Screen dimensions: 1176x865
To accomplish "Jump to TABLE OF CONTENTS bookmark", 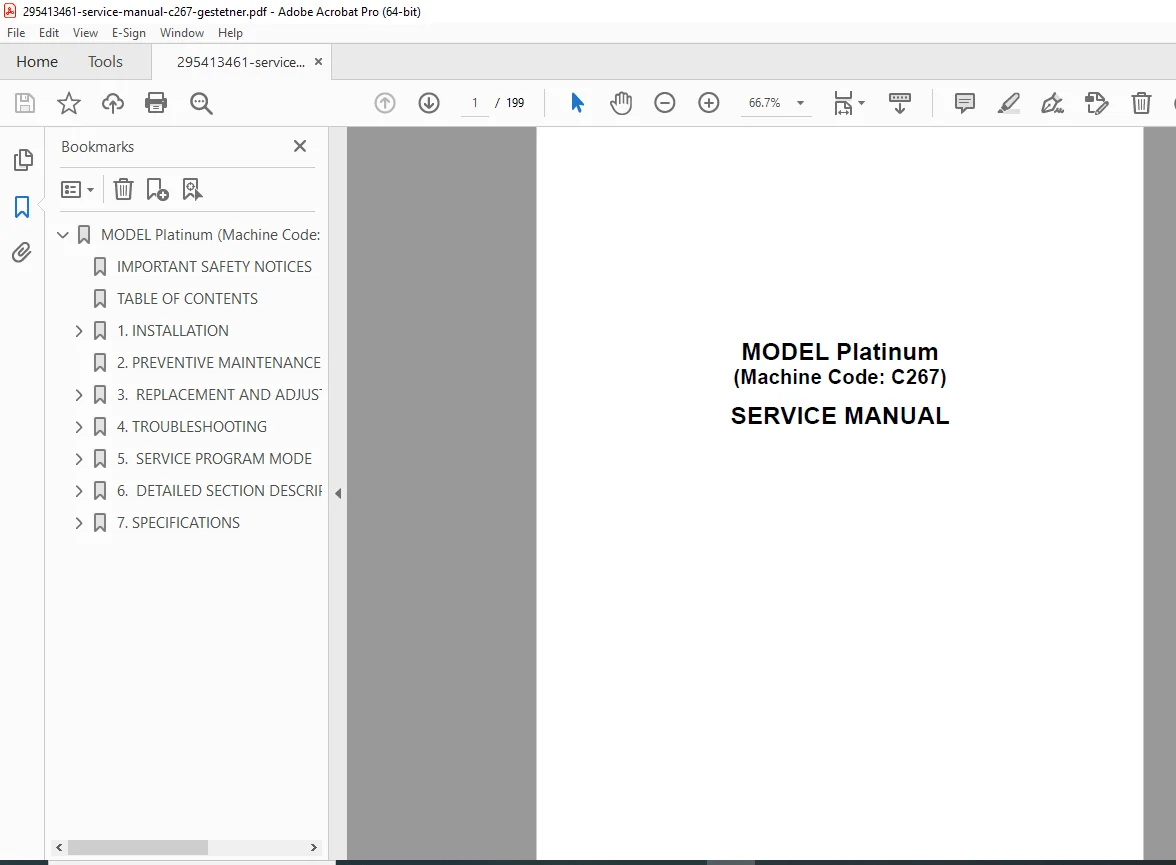I will (187, 299).
